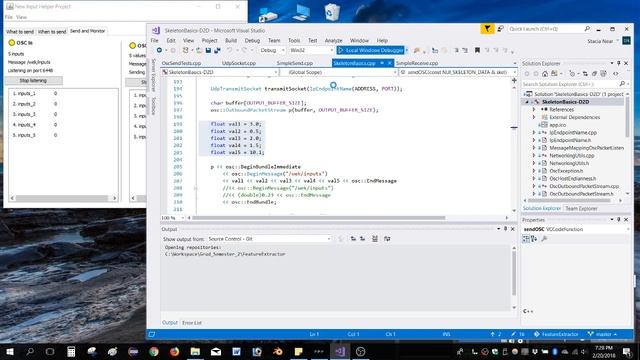
Task: Start Local Windows Debugger
Action: (x=371, y=50)
